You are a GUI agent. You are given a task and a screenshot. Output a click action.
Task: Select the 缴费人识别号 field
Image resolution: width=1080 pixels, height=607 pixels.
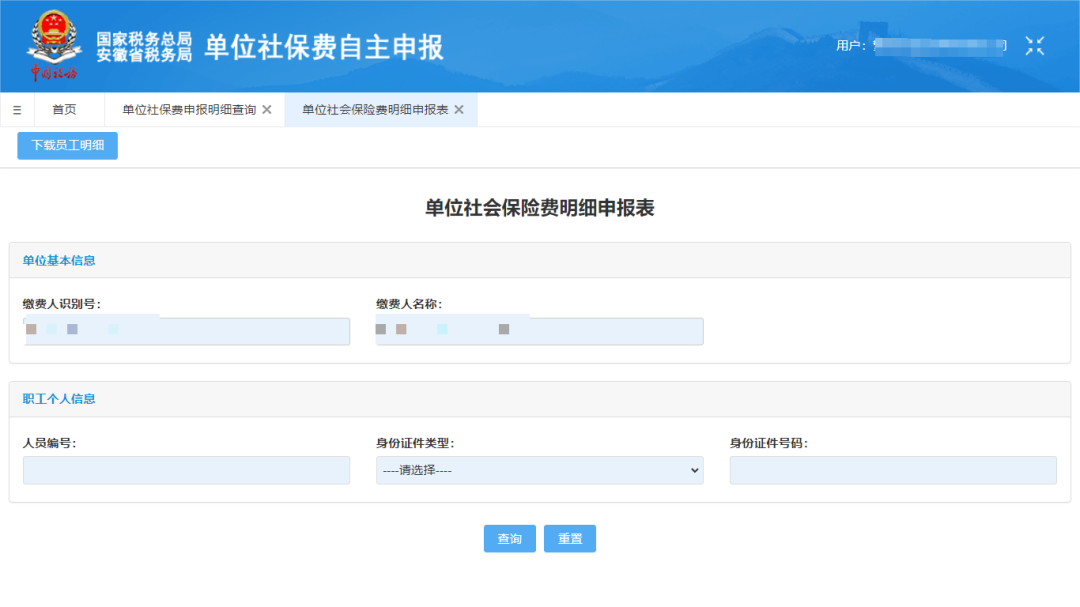pyautogui.click(x=186, y=331)
